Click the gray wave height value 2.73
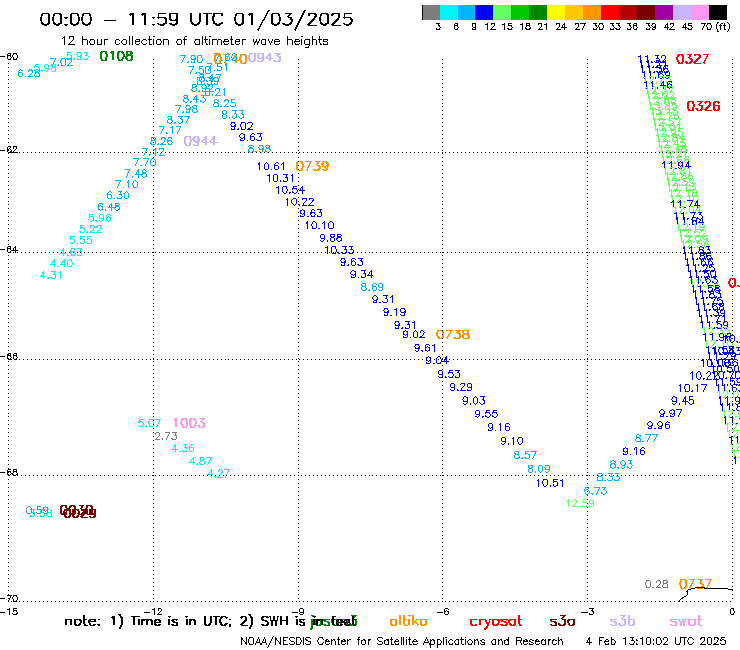Viewport: 740px width, 650px height. point(166,436)
